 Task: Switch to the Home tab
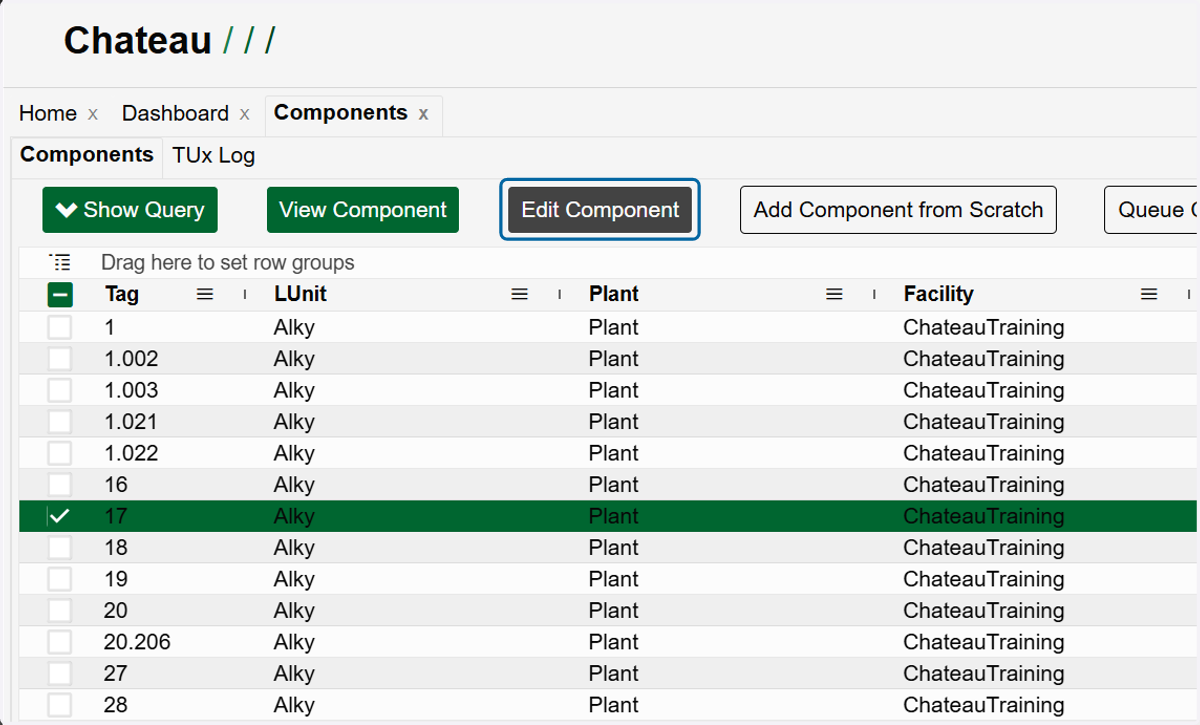point(48,114)
